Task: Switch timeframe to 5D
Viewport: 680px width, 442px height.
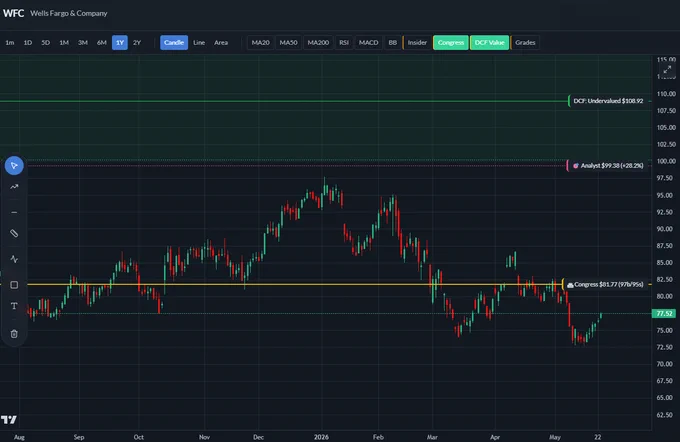Action: point(46,43)
